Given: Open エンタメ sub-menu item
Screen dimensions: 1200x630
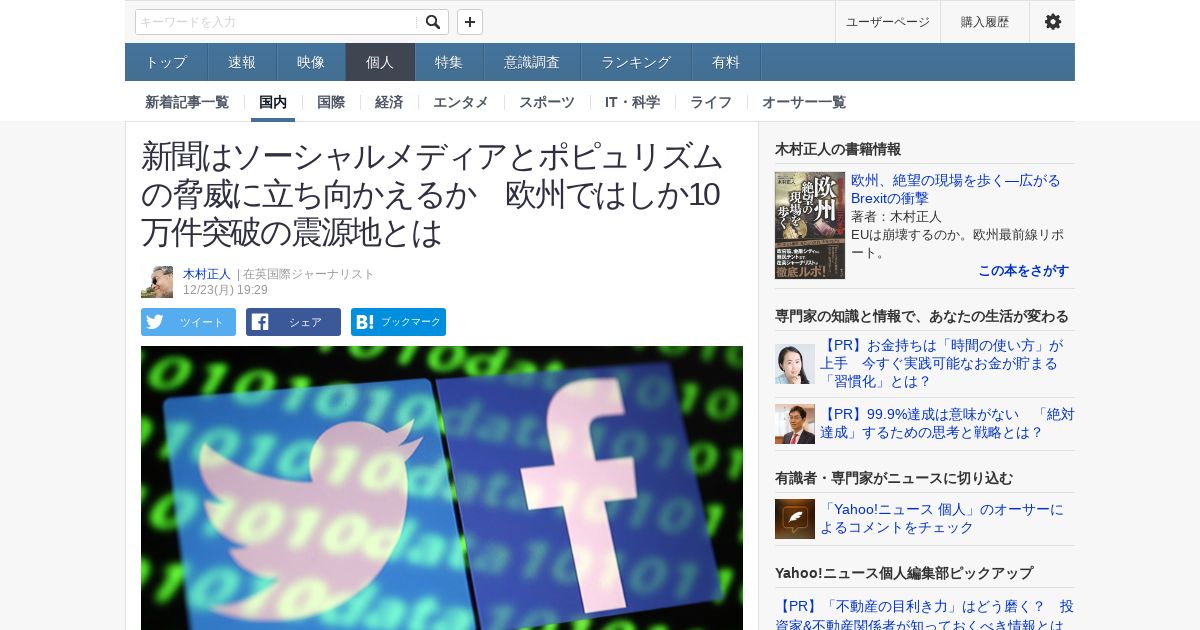Looking at the screenshot, I should [x=461, y=102].
